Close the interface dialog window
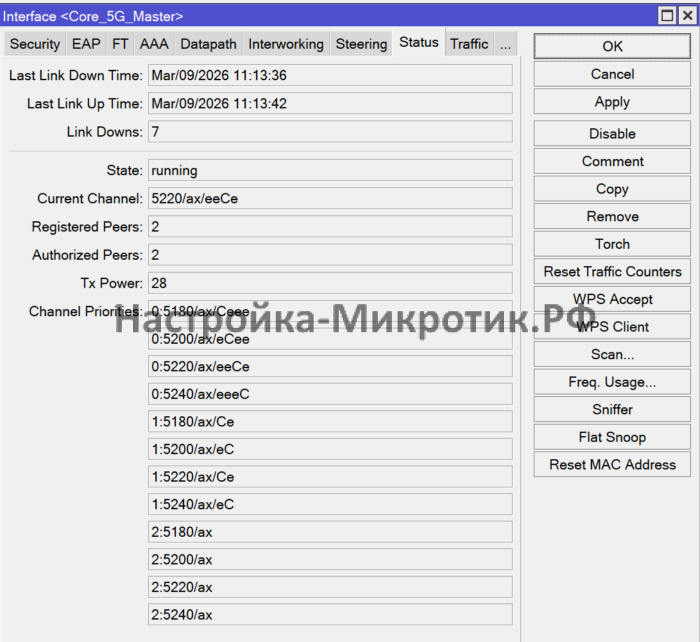Viewport: 700px width, 642px height. [x=686, y=16]
